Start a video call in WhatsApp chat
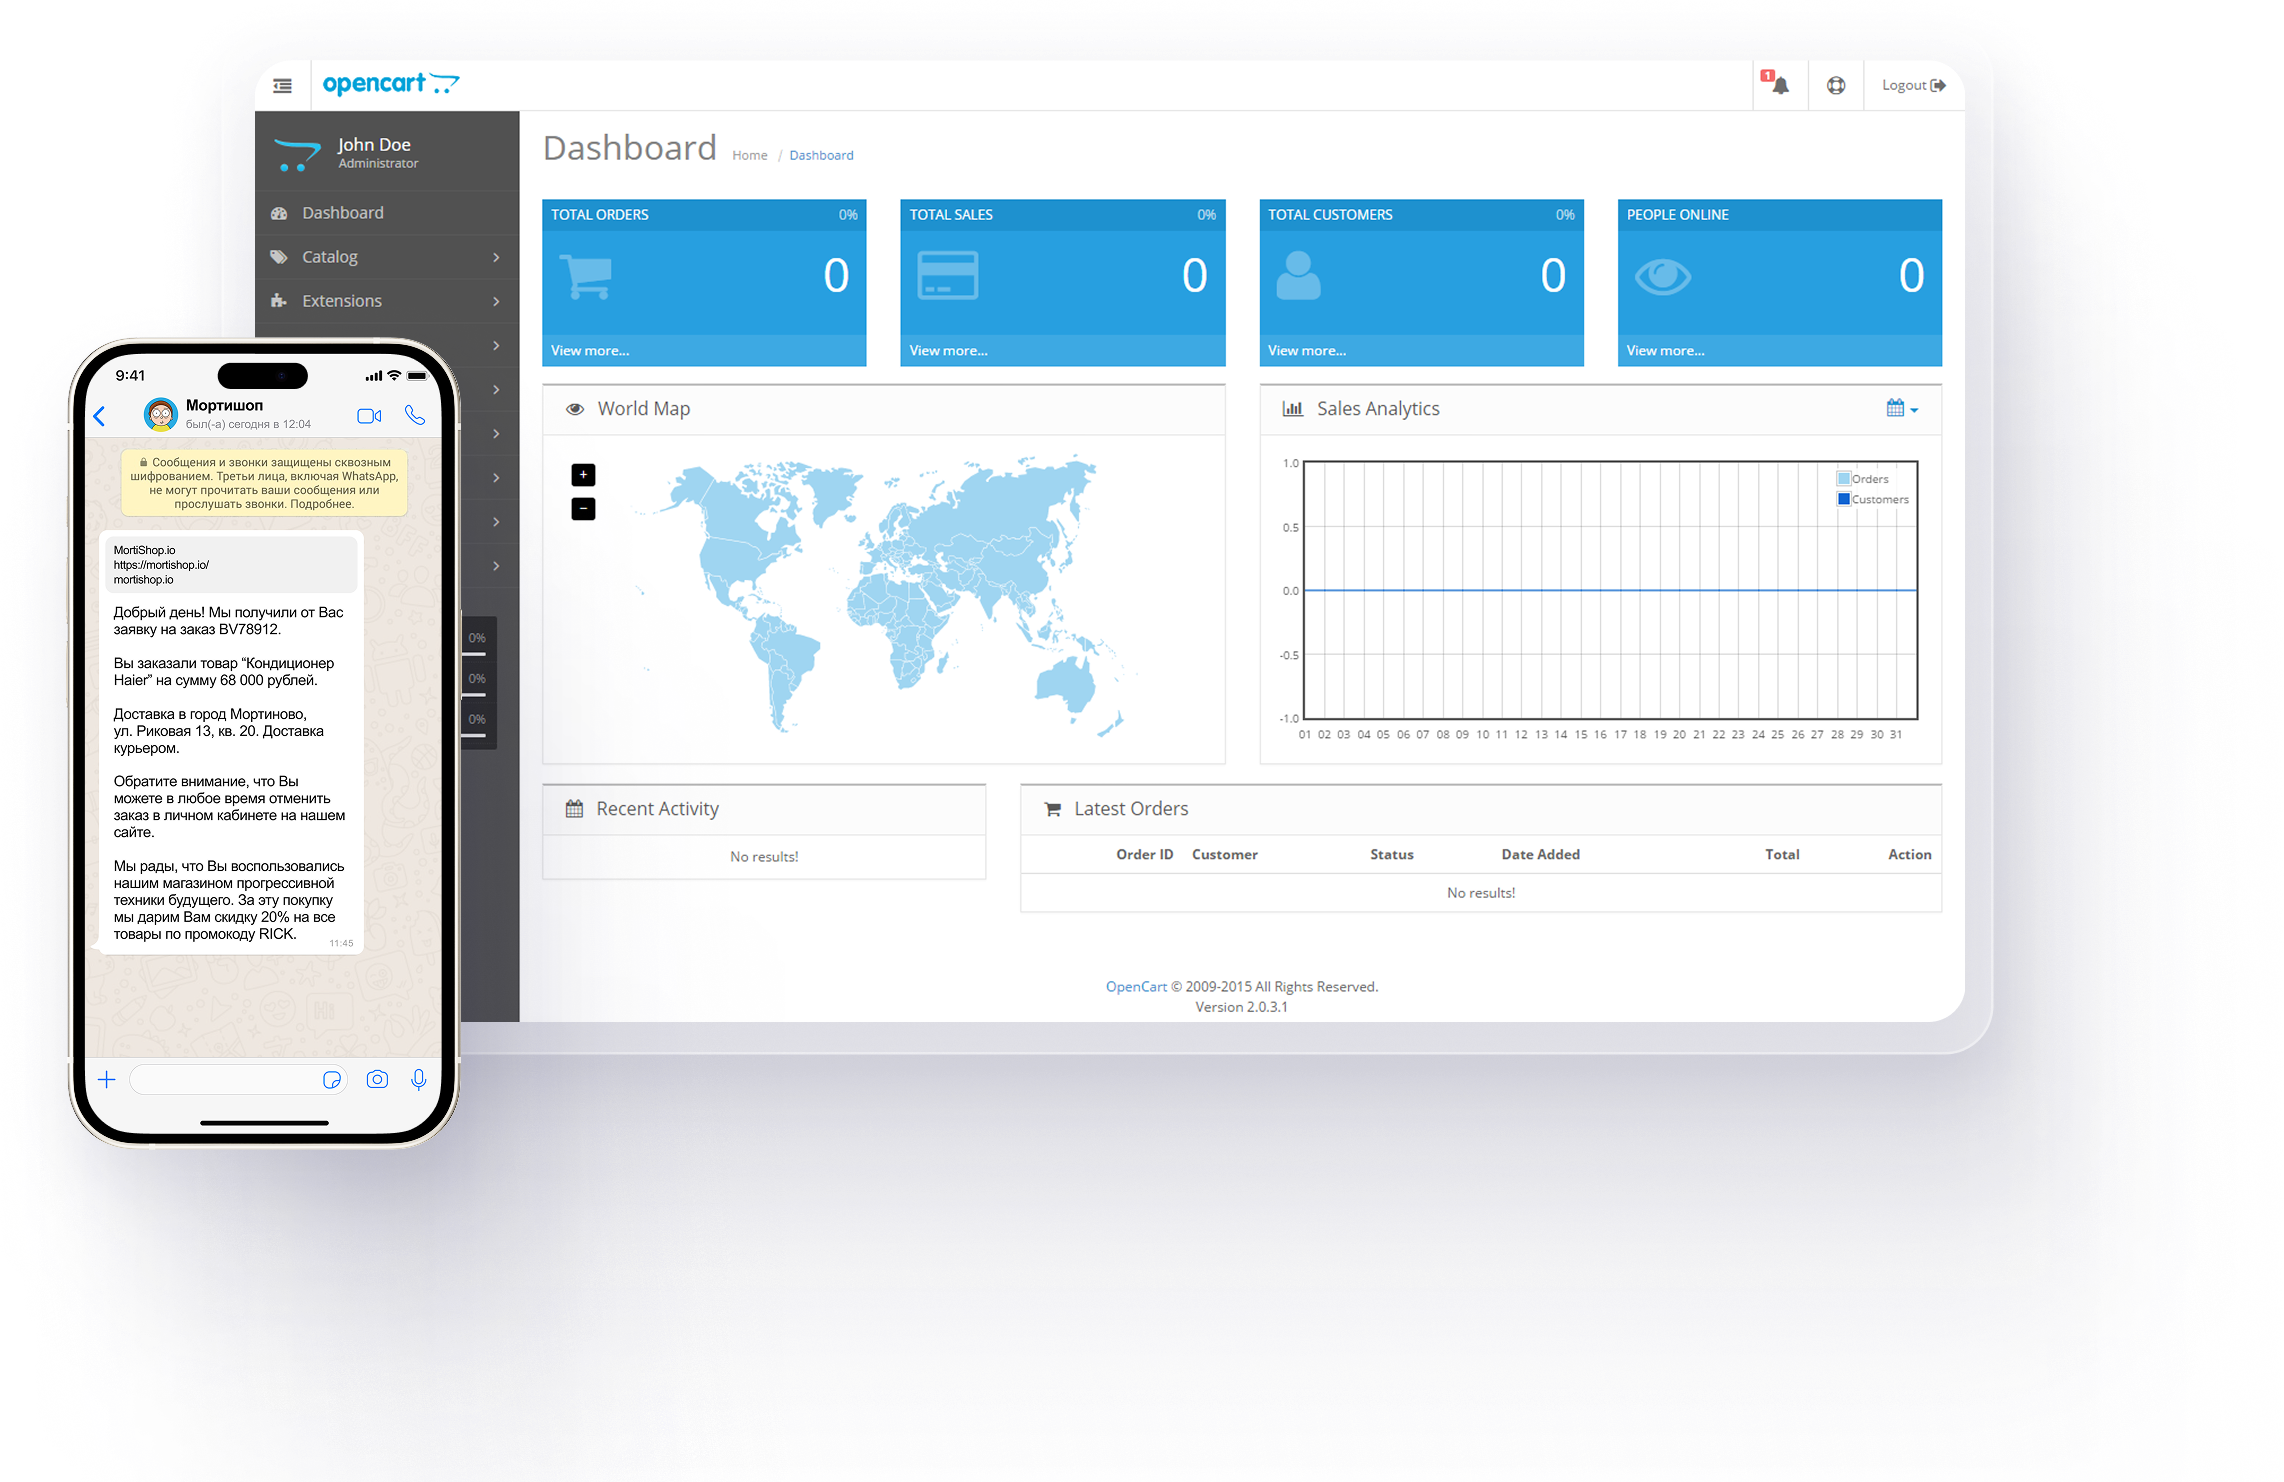The height and width of the screenshot is (1482, 2284). point(369,416)
